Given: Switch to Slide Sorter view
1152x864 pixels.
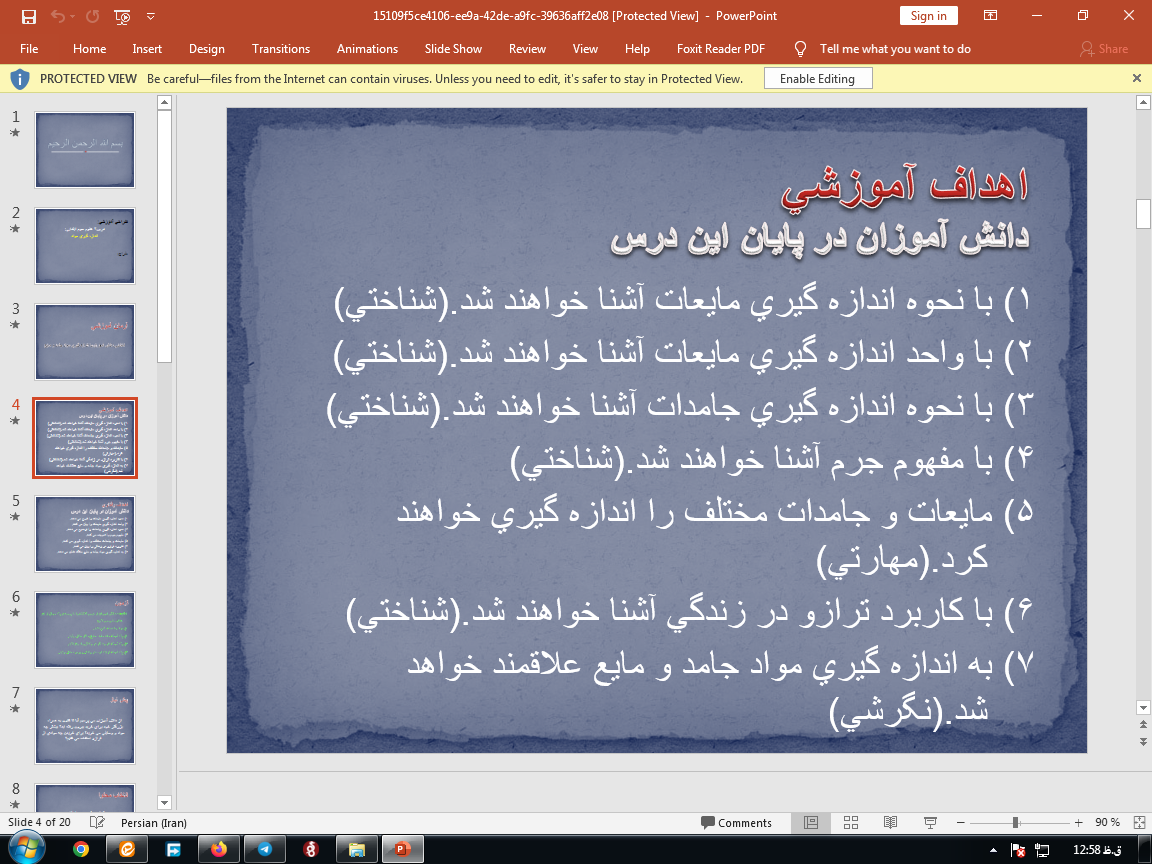Looking at the screenshot, I should (x=851, y=822).
